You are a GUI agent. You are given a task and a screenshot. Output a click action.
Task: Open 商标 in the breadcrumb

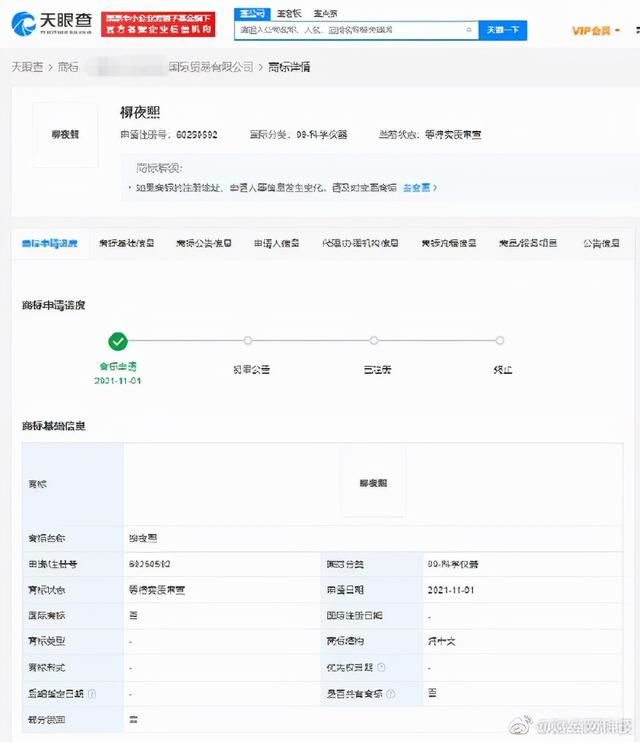pos(68,67)
